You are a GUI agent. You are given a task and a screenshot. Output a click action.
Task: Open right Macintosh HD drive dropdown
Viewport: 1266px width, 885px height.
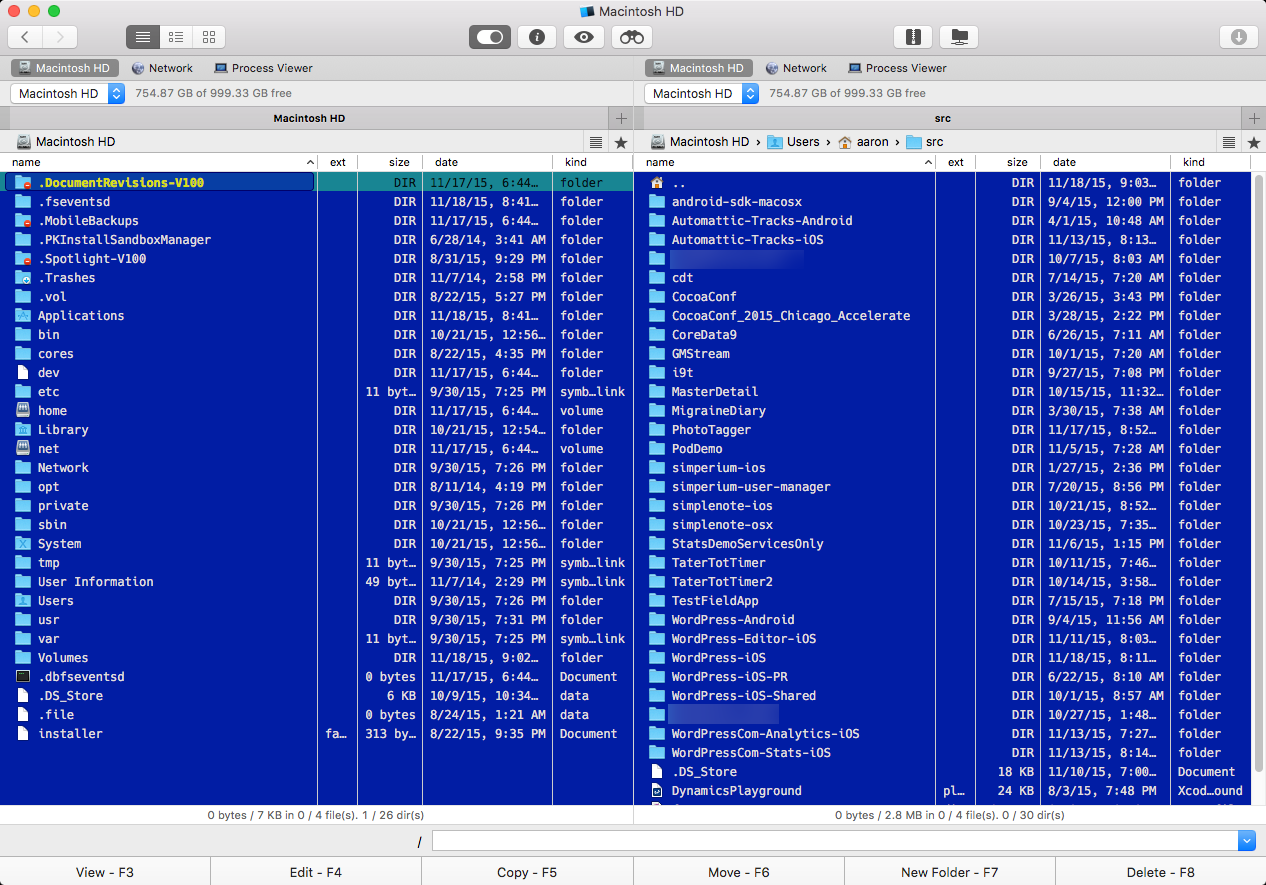pyautogui.click(x=702, y=93)
